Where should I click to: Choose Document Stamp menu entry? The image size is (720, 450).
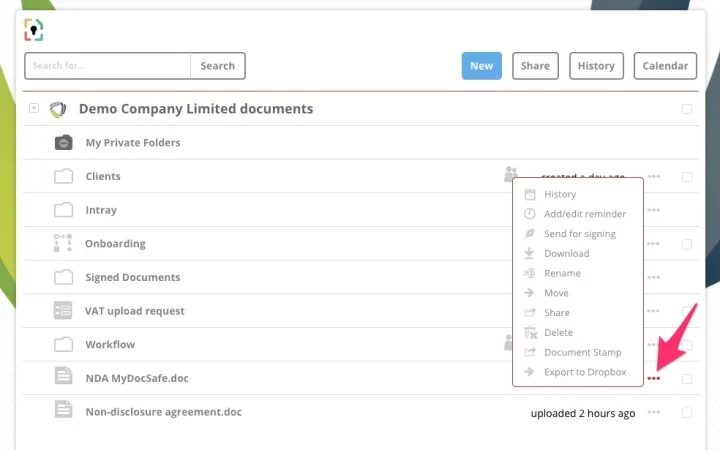[583, 352]
